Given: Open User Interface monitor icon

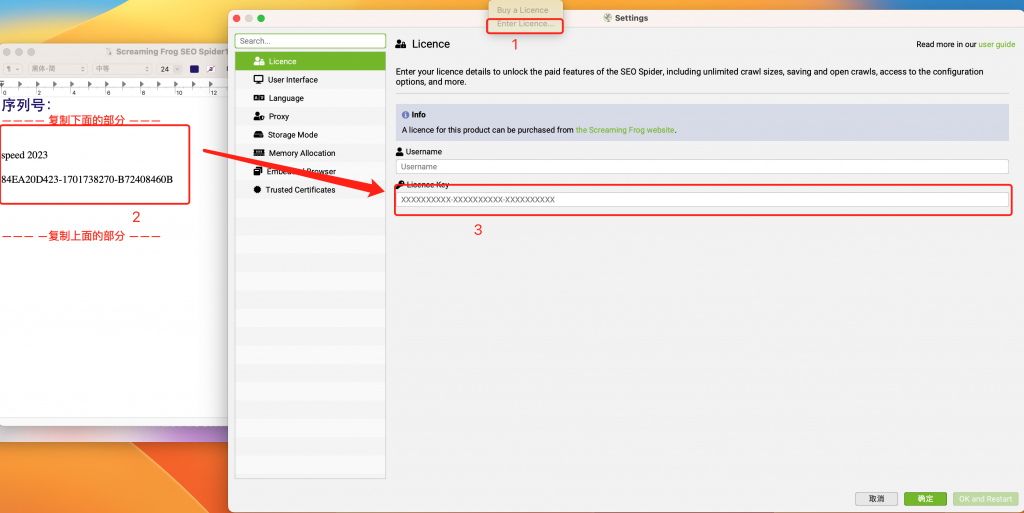Looking at the screenshot, I should (259, 80).
